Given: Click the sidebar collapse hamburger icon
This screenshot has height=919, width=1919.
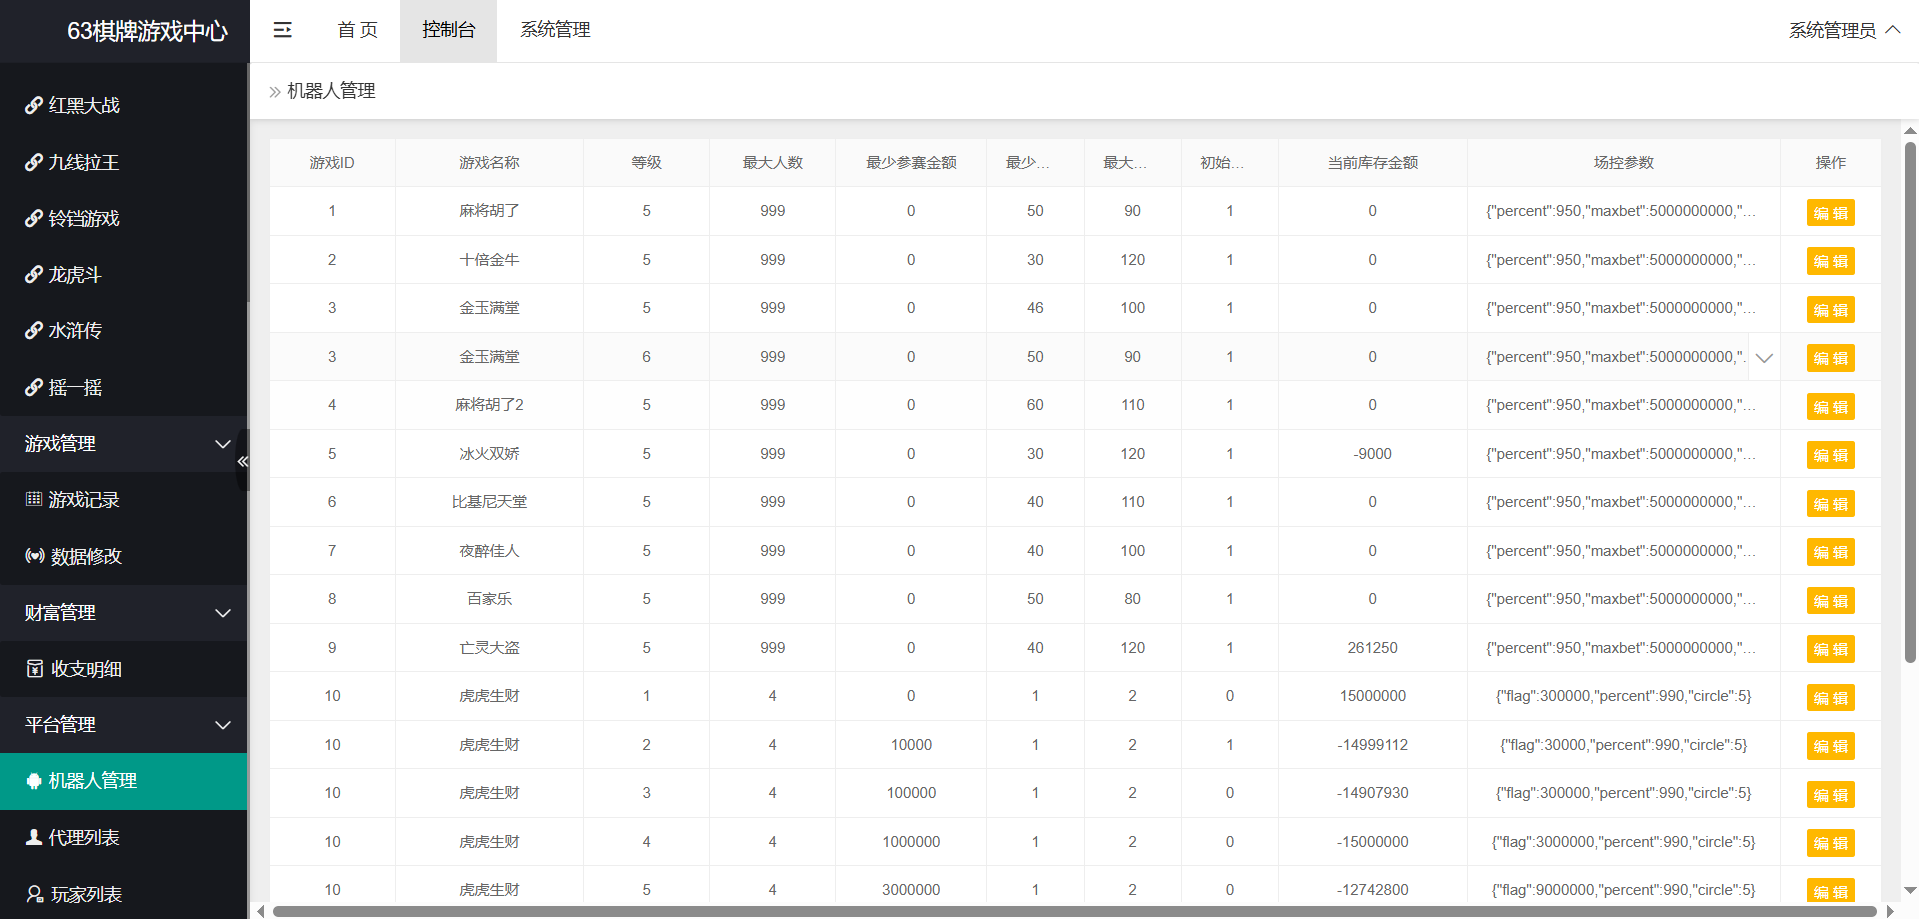Looking at the screenshot, I should 283,30.
